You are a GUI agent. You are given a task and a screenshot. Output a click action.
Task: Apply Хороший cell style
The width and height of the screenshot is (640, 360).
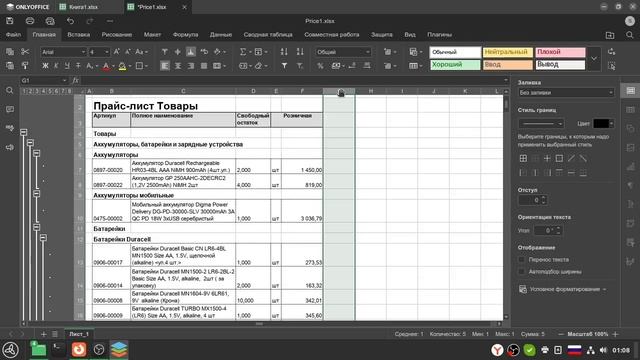[x=455, y=64]
